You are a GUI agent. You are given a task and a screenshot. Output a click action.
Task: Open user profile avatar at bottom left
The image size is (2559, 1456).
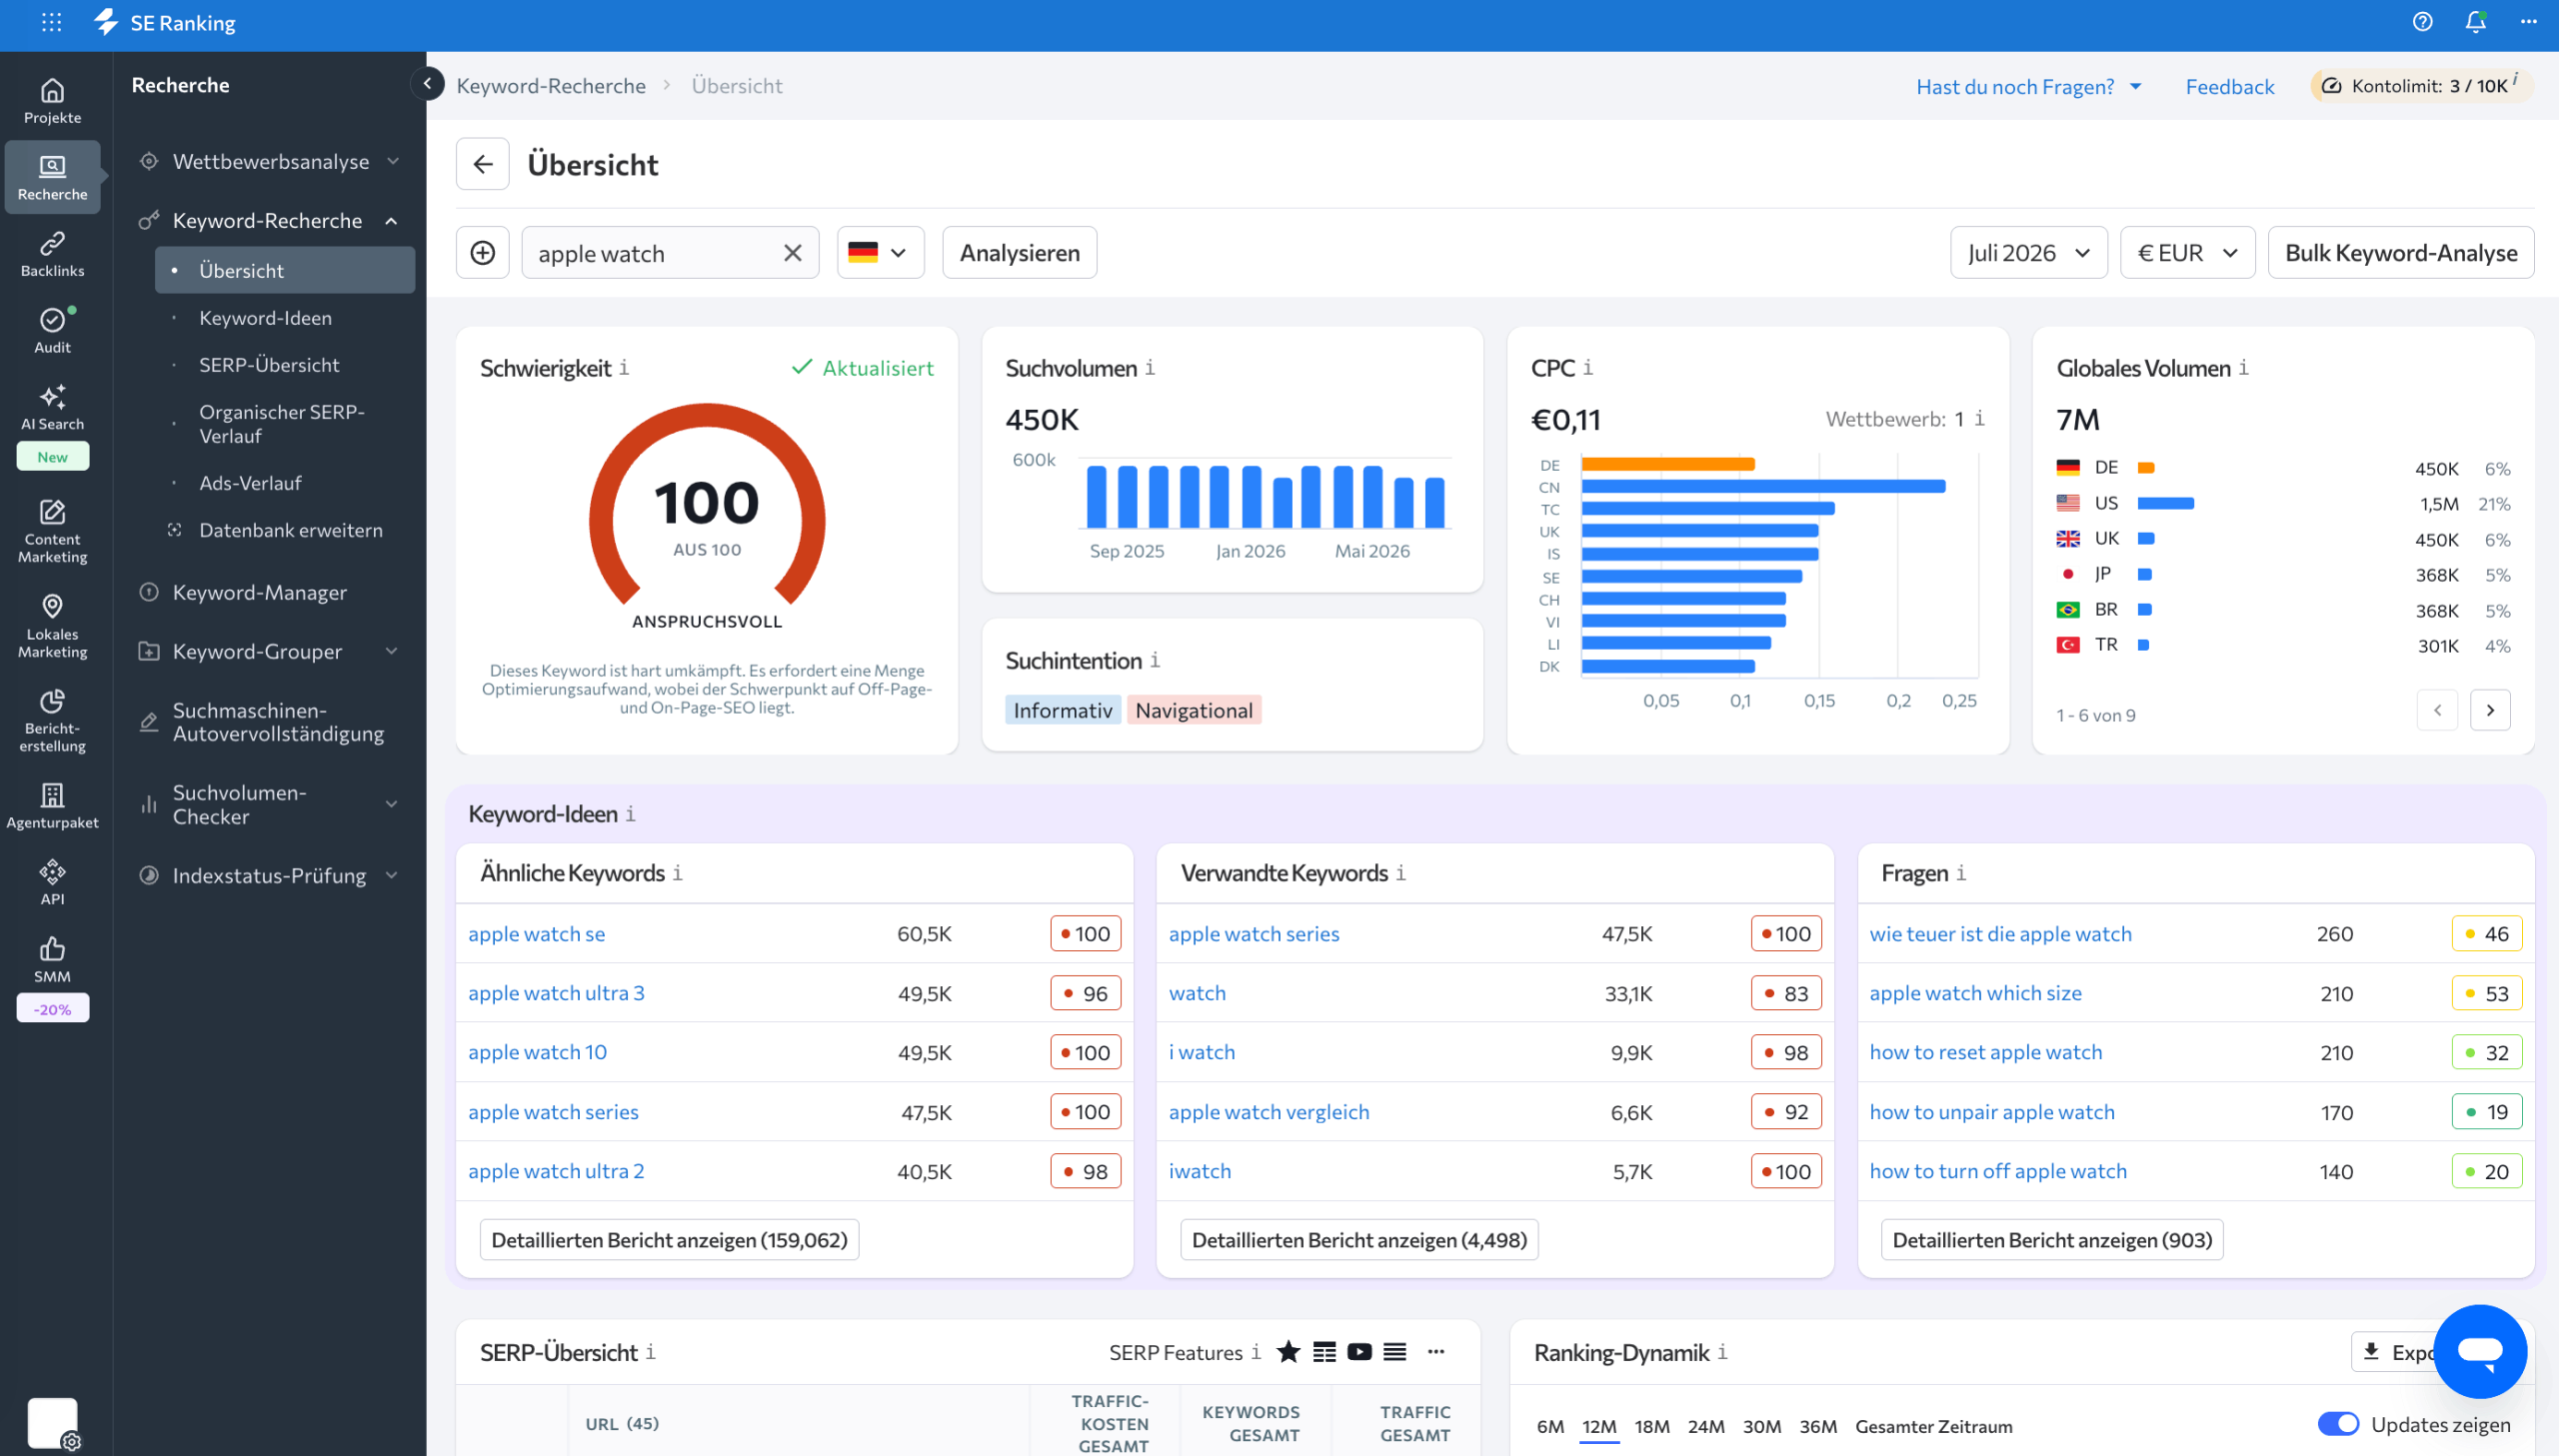coord(52,1422)
